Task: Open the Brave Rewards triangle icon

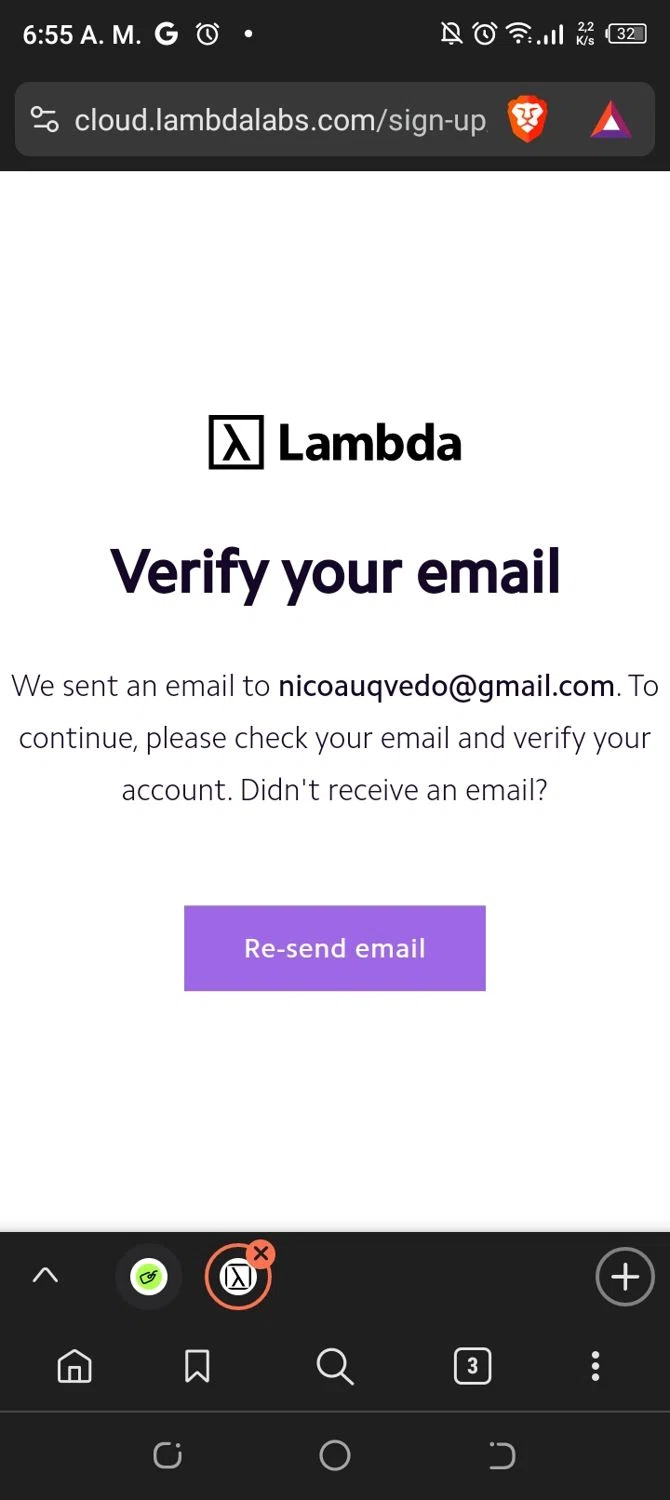Action: pos(610,121)
